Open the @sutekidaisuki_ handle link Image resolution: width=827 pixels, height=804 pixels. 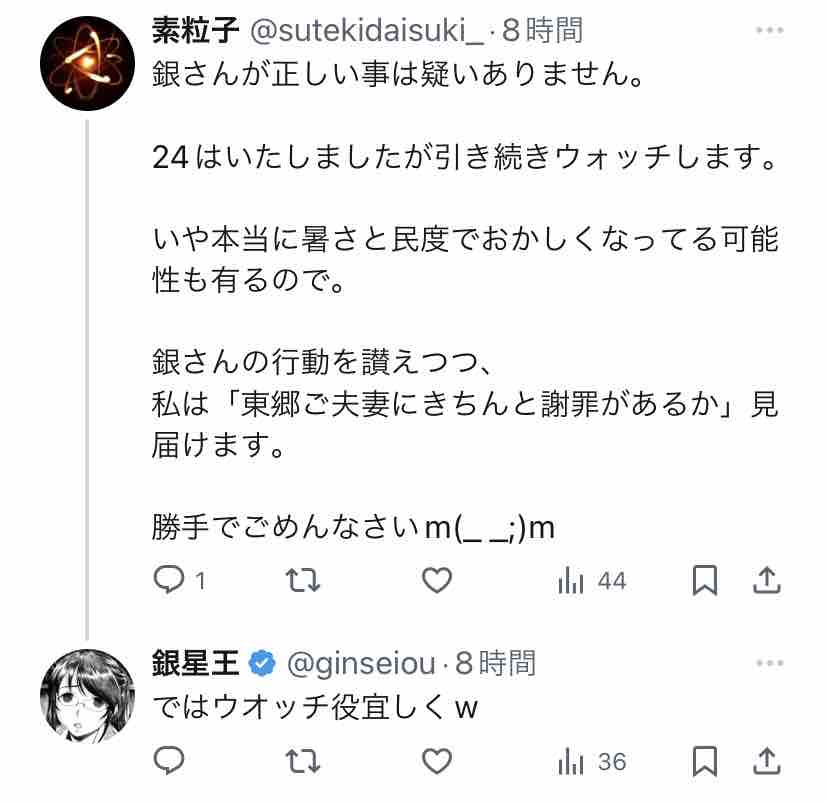tap(365, 31)
